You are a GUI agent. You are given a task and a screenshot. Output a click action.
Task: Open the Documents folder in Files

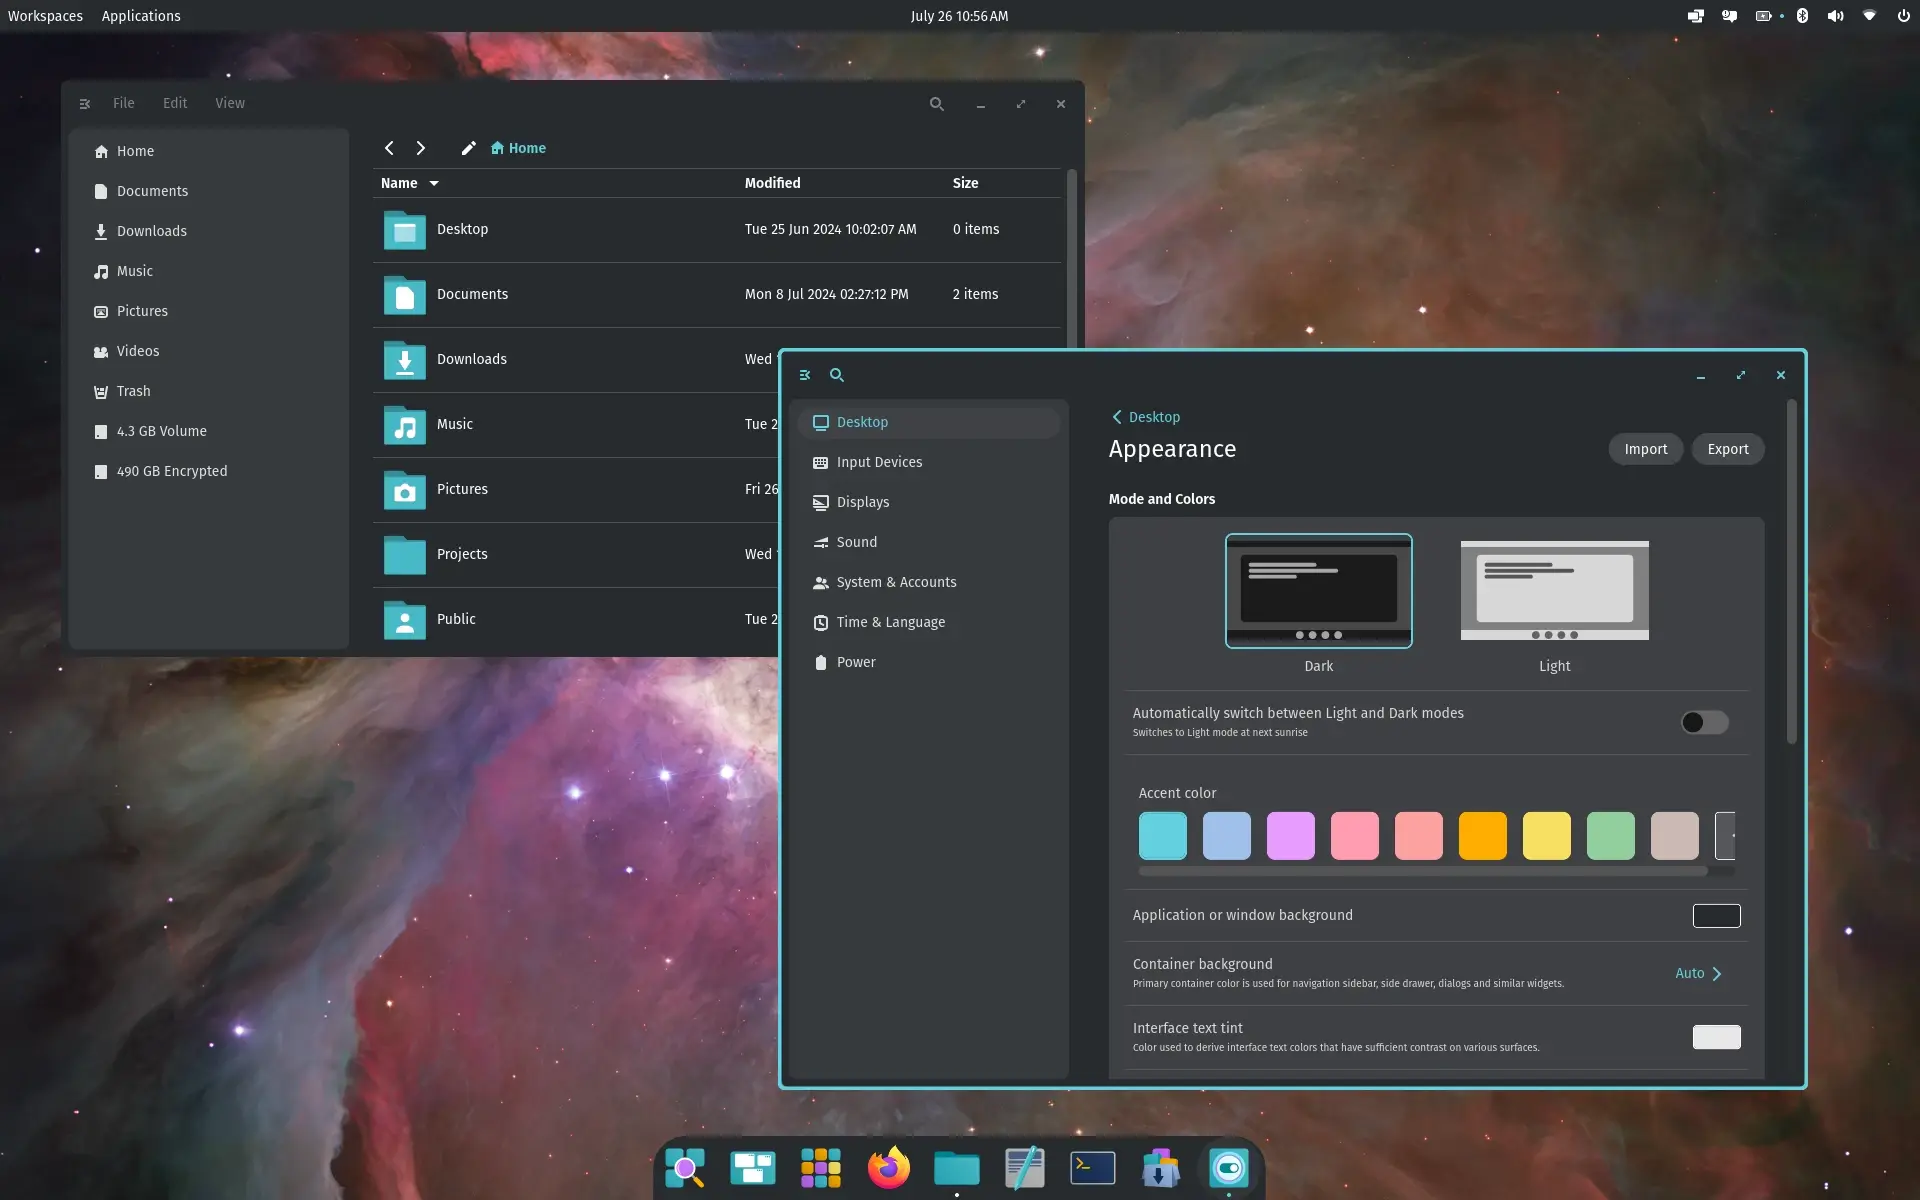tap(473, 294)
